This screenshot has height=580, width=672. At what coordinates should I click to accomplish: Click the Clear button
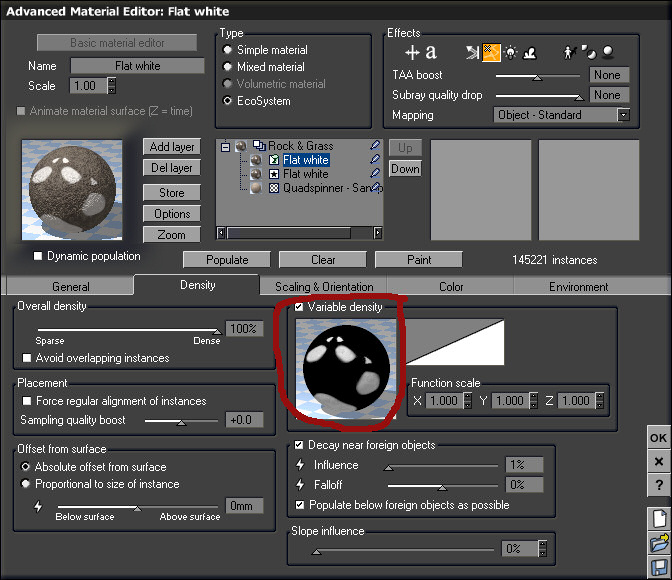point(323,259)
